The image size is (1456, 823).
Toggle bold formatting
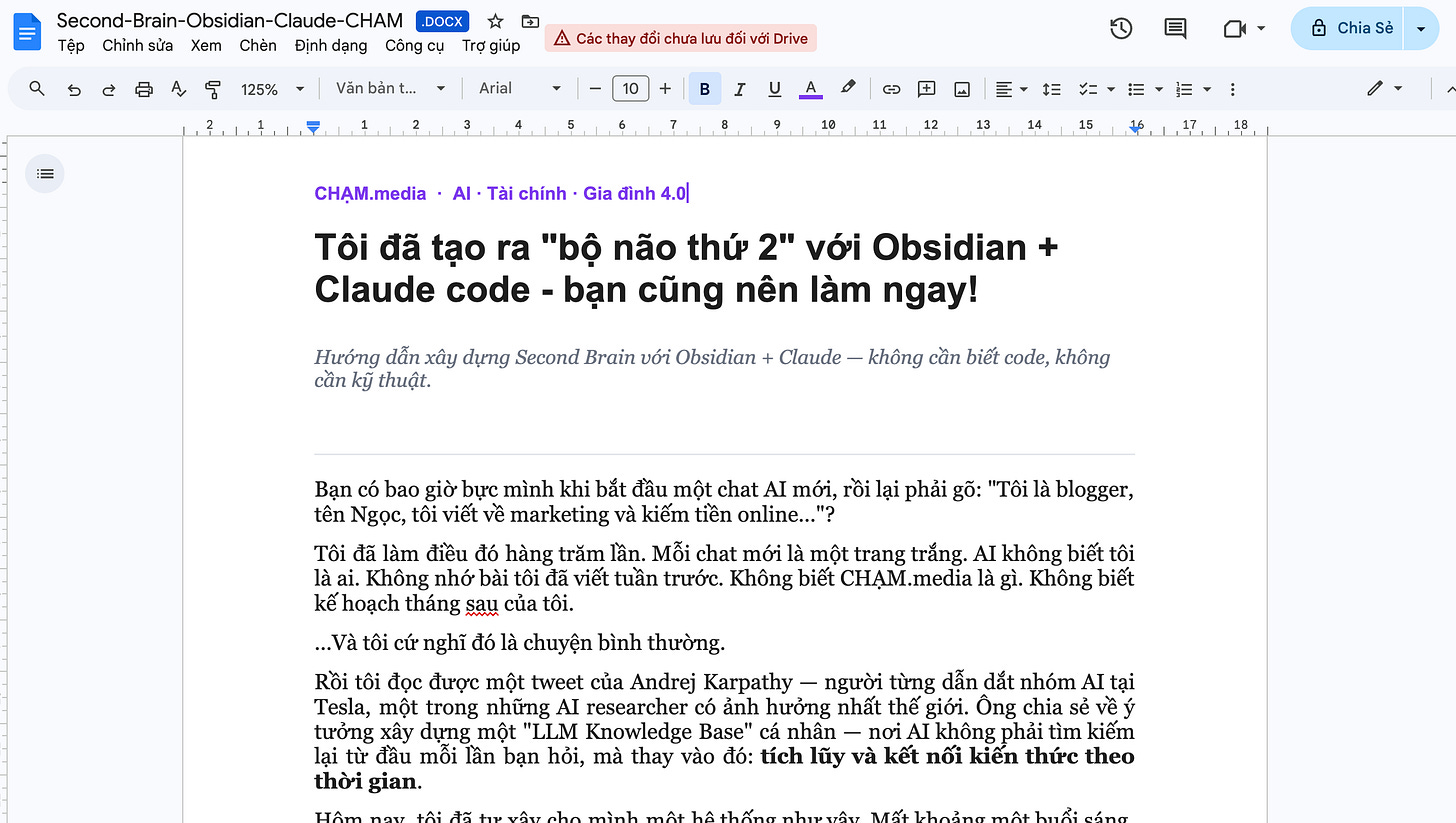tap(704, 89)
